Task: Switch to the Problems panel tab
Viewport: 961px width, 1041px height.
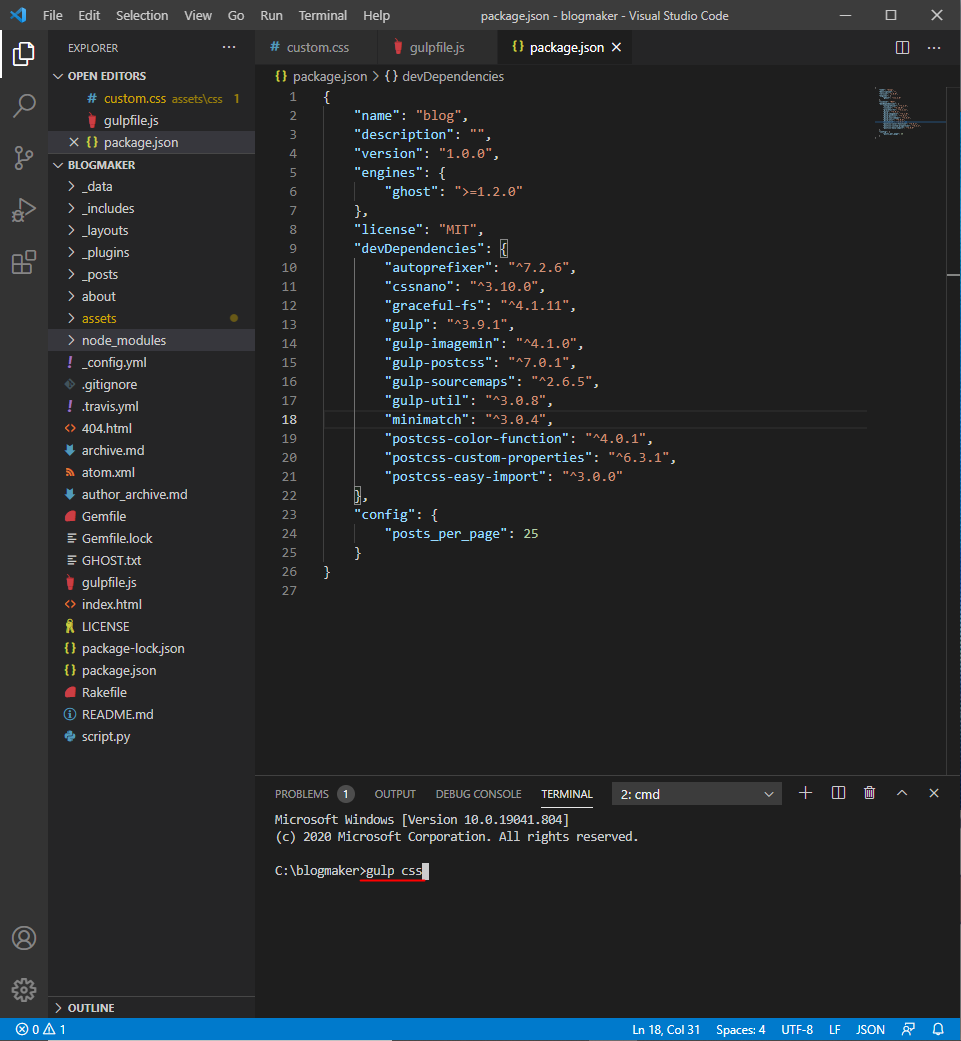Action: 314,794
